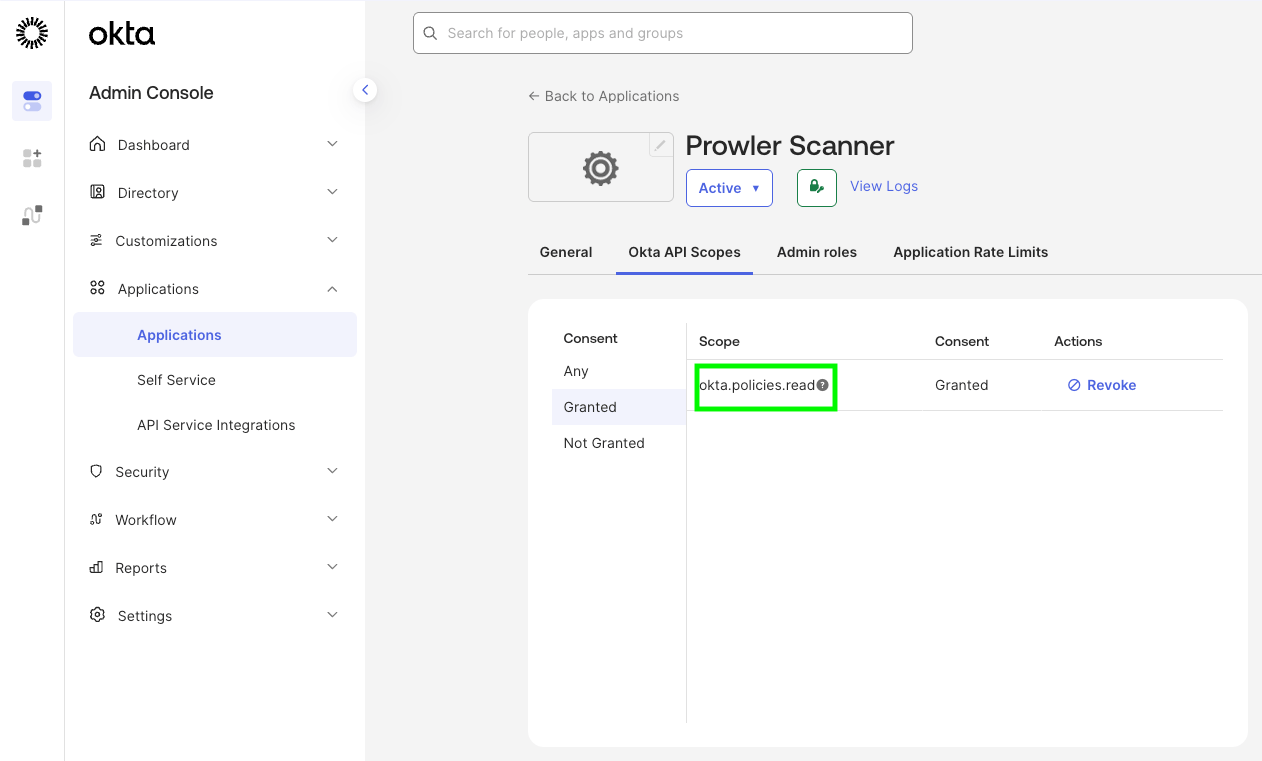Click the Actions column header
Image resolution: width=1262 pixels, height=761 pixels.
(1078, 341)
